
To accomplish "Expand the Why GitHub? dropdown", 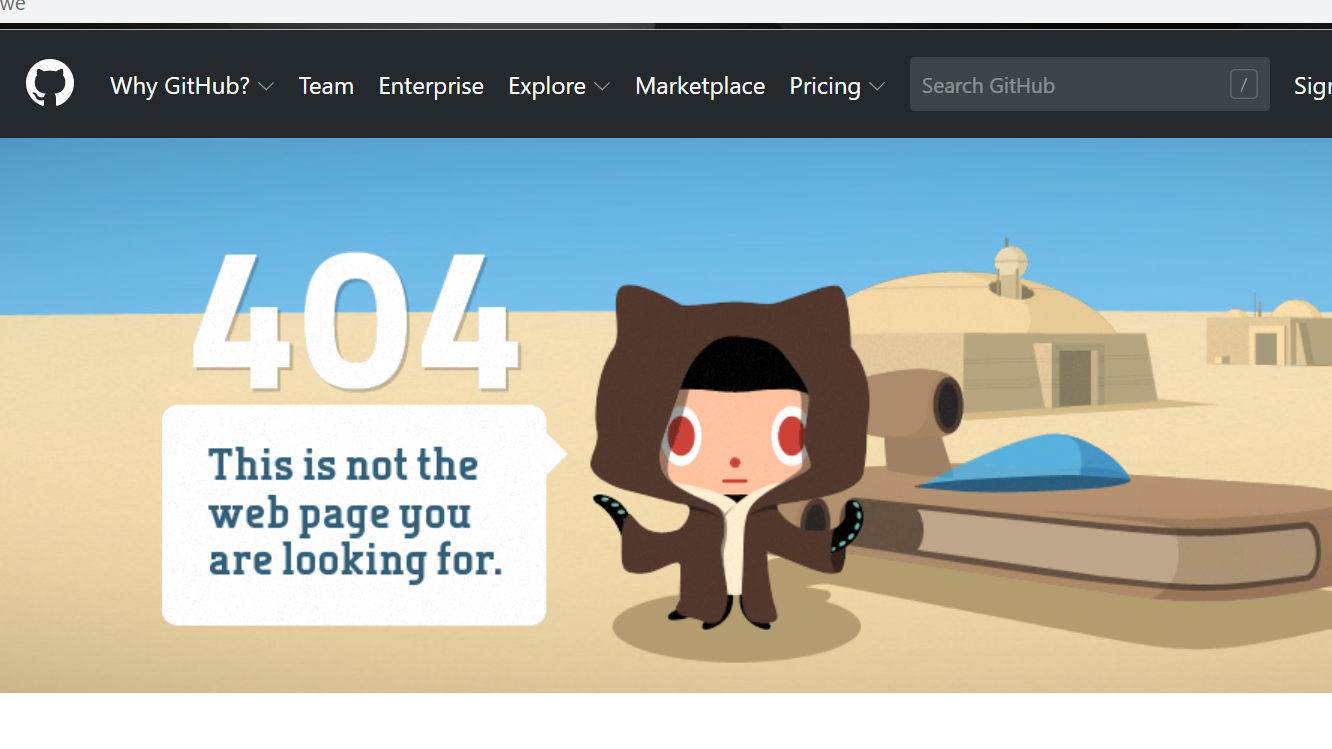I will point(192,86).
